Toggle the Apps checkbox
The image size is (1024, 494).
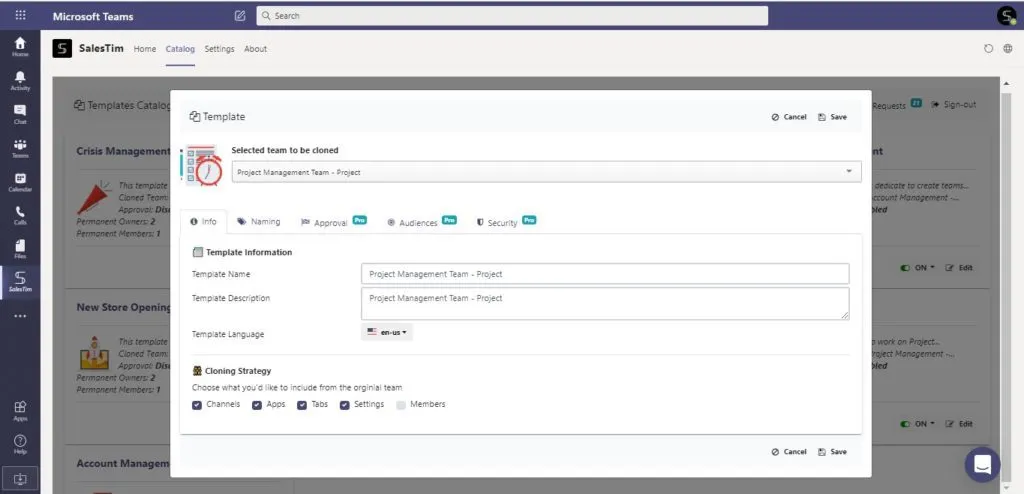[x=257, y=405]
